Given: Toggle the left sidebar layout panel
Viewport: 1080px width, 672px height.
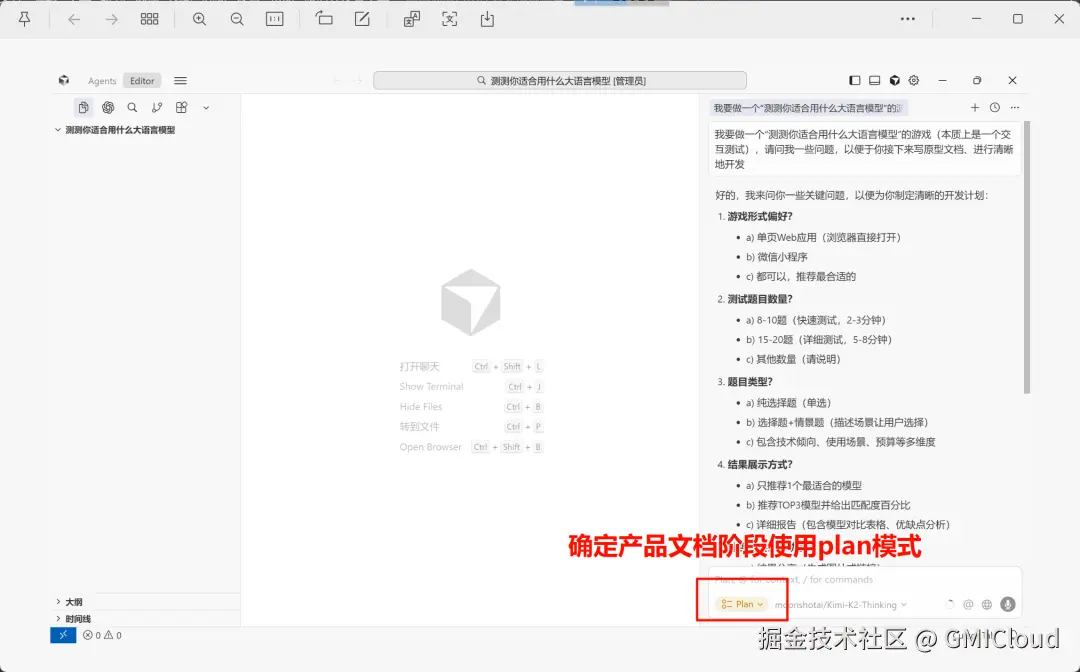Looking at the screenshot, I should point(853,80).
